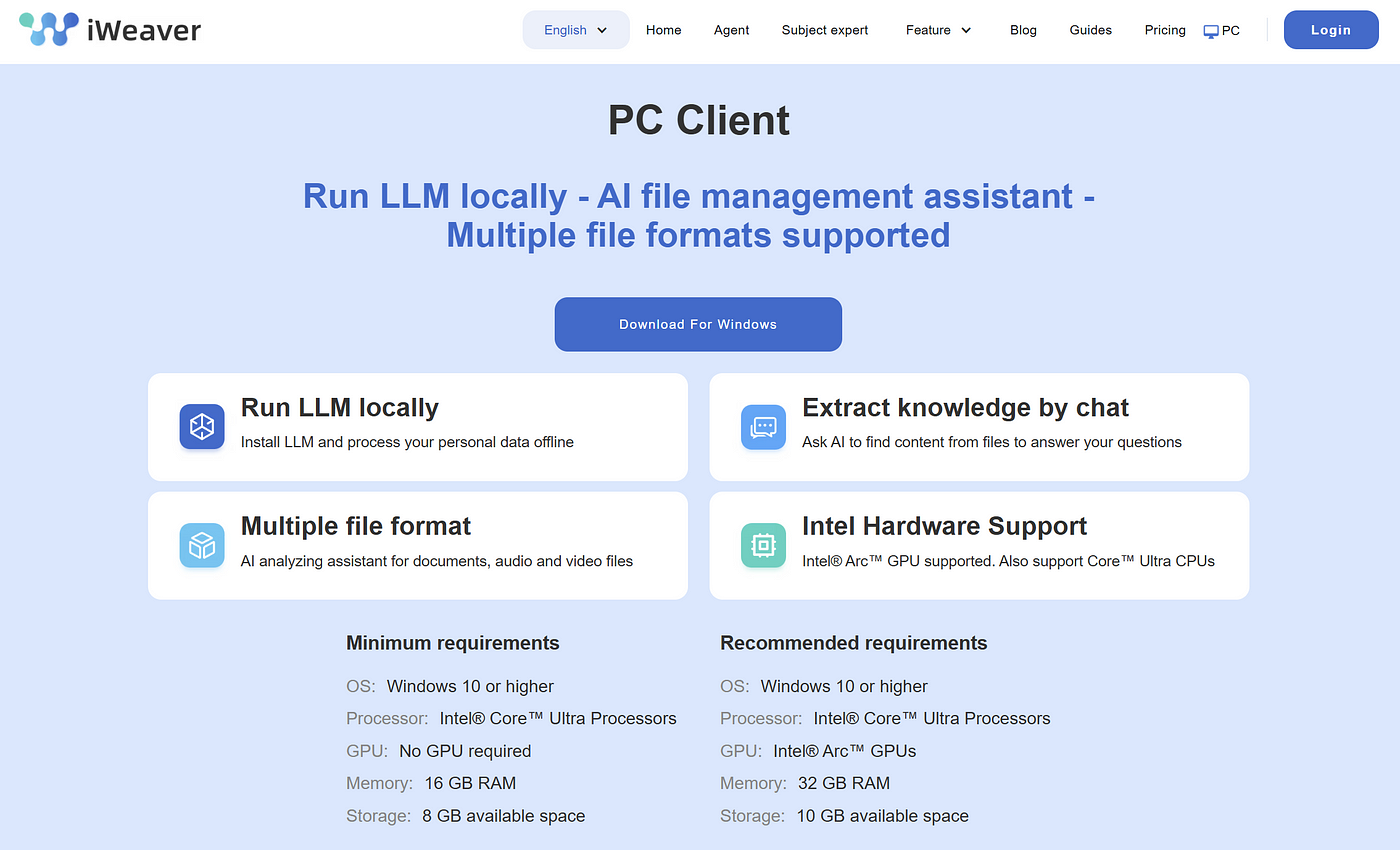Click the Run LLM locally cube icon
Viewport: 1400px width, 850px height.
(x=202, y=427)
